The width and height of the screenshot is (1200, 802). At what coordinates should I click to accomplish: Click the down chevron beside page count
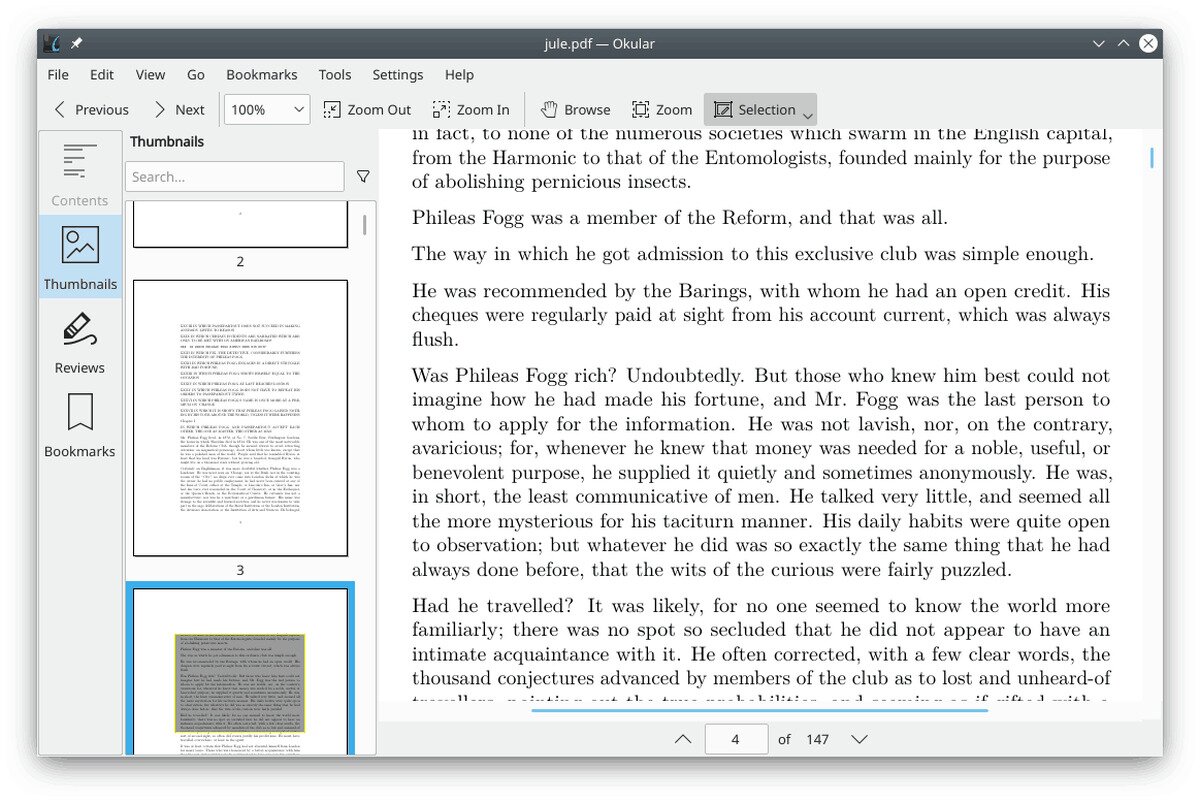click(859, 739)
